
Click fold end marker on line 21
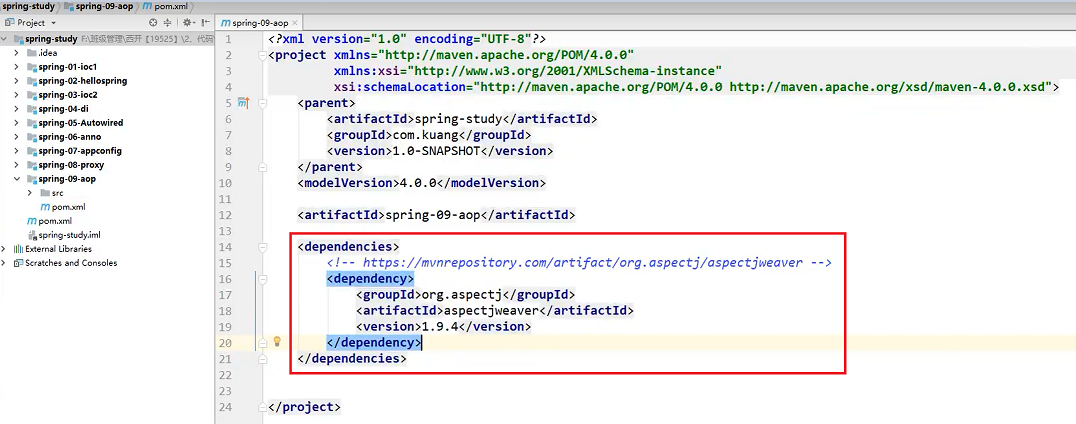262,358
